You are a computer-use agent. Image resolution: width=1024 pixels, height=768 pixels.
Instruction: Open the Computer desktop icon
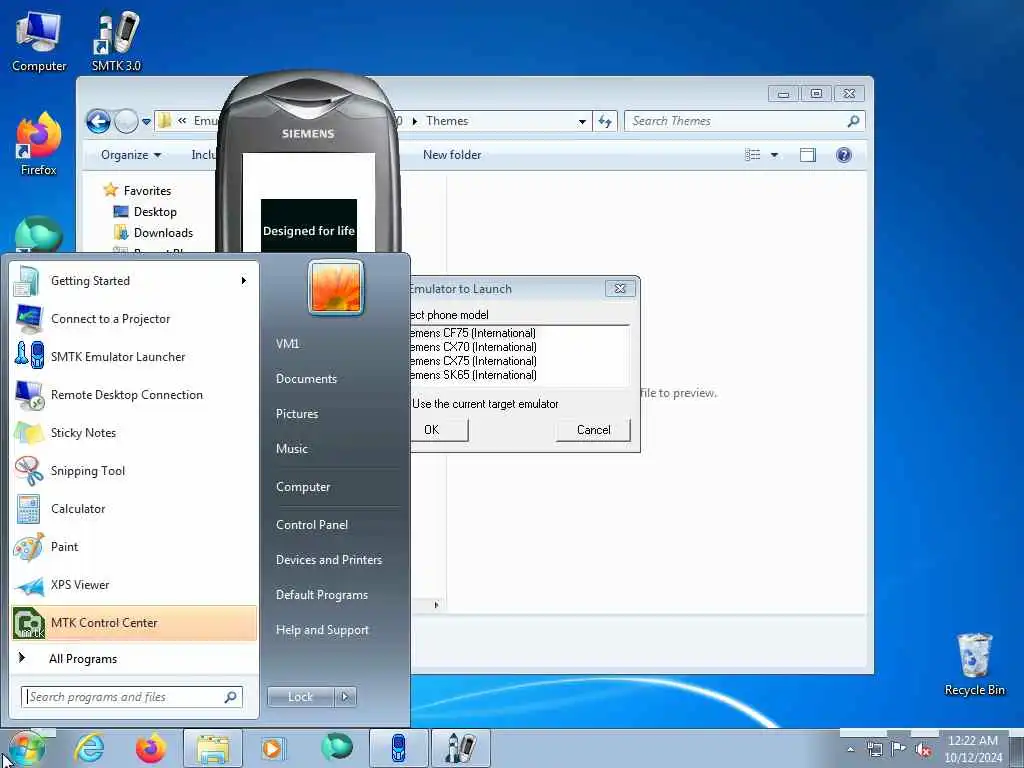39,42
